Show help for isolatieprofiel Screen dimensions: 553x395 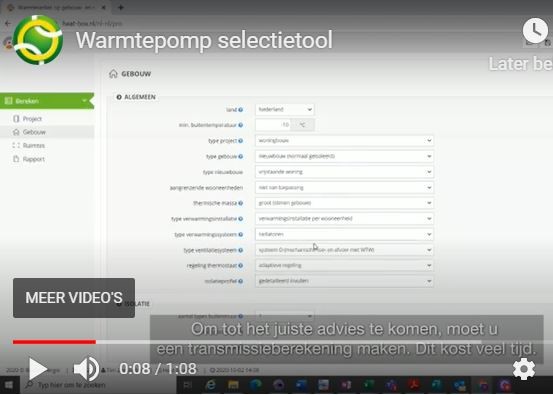pyautogui.click(x=241, y=281)
